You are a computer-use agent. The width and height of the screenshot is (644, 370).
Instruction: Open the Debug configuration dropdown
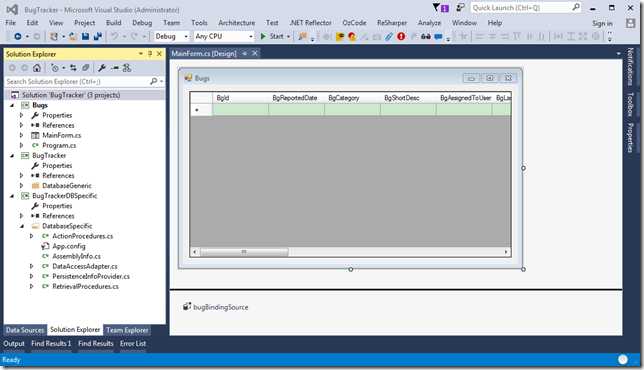(186, 37)
